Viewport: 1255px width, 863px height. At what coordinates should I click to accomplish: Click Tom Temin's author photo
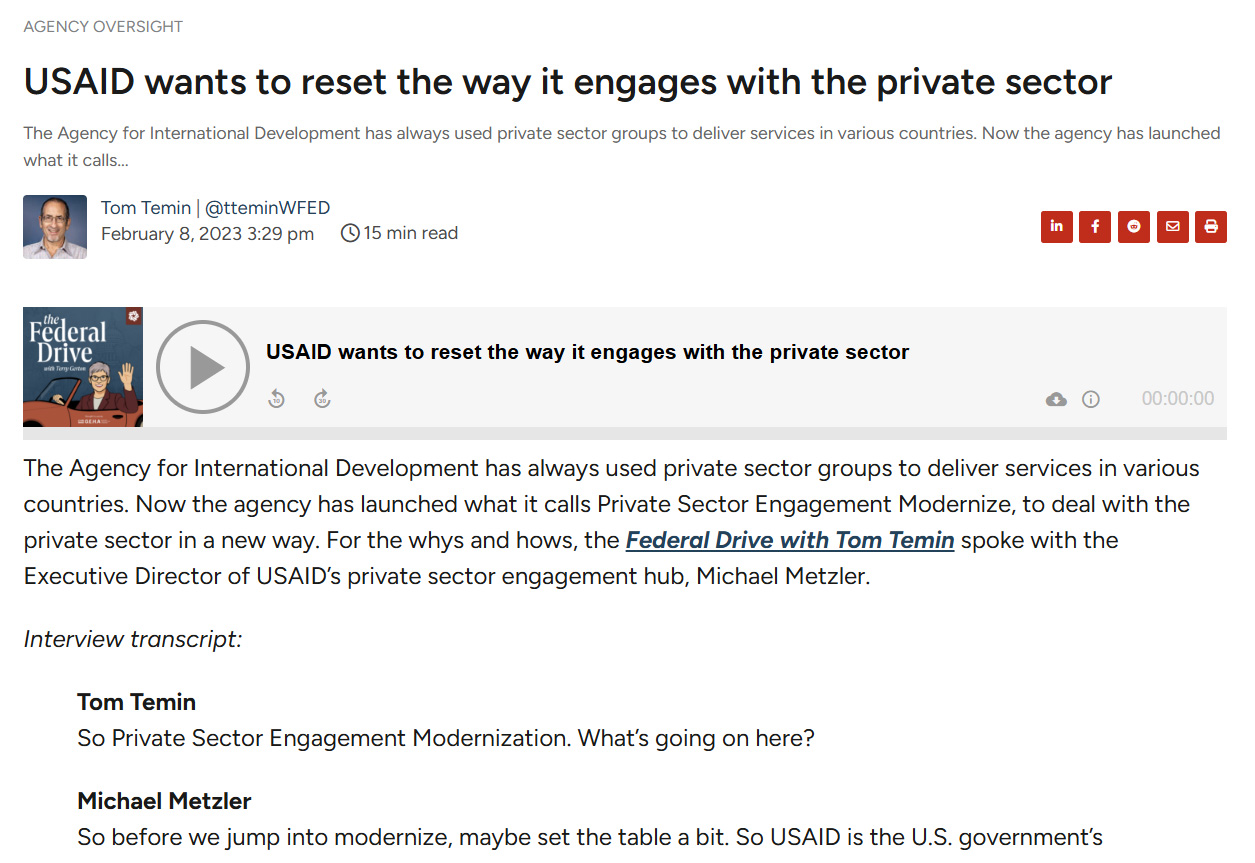(55, 227)
